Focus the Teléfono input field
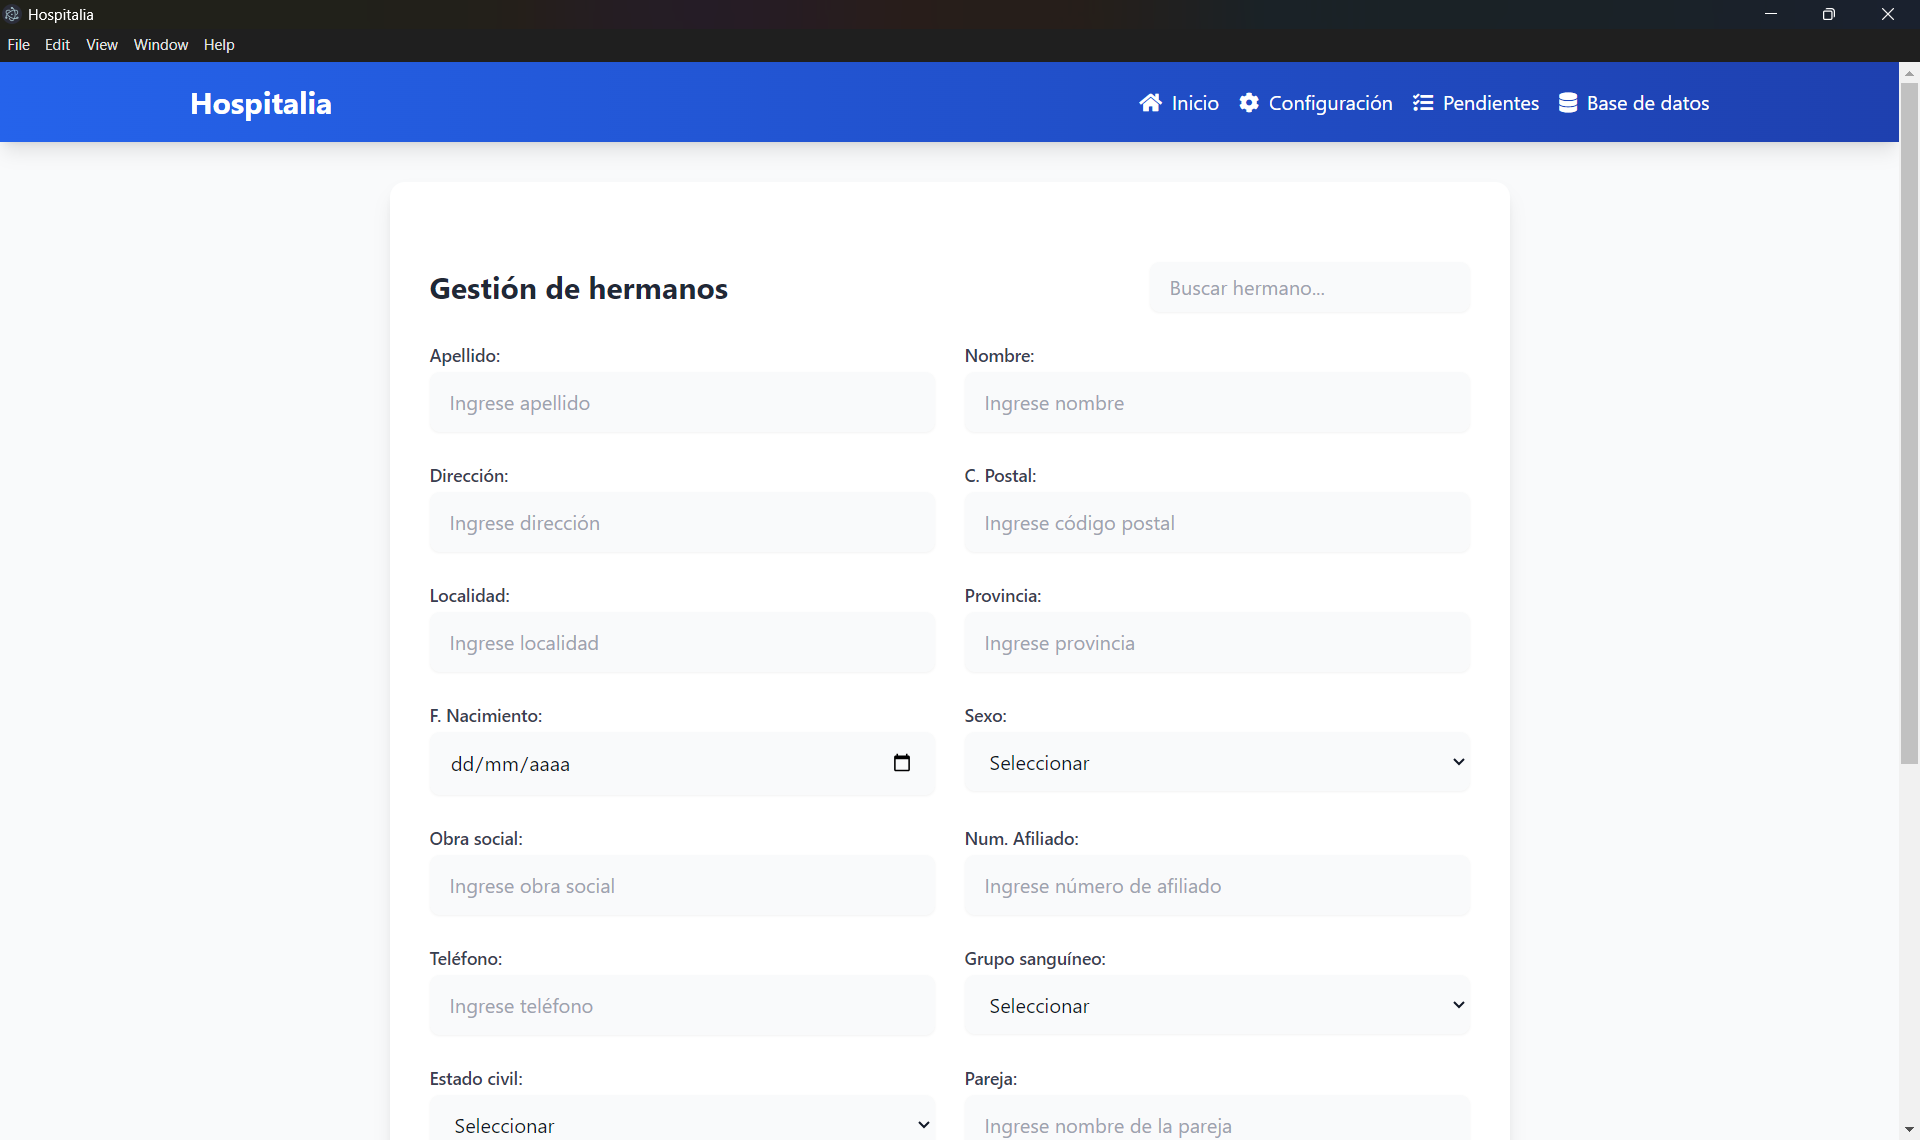This screenshot has width=1920, height=1140. click(682, 1006)
